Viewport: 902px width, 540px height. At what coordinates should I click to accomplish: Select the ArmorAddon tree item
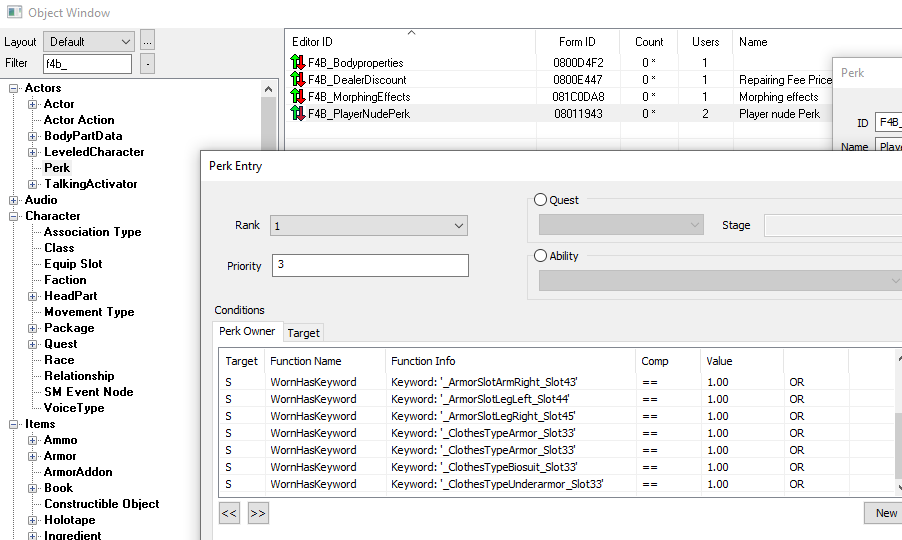coord(78,472)
